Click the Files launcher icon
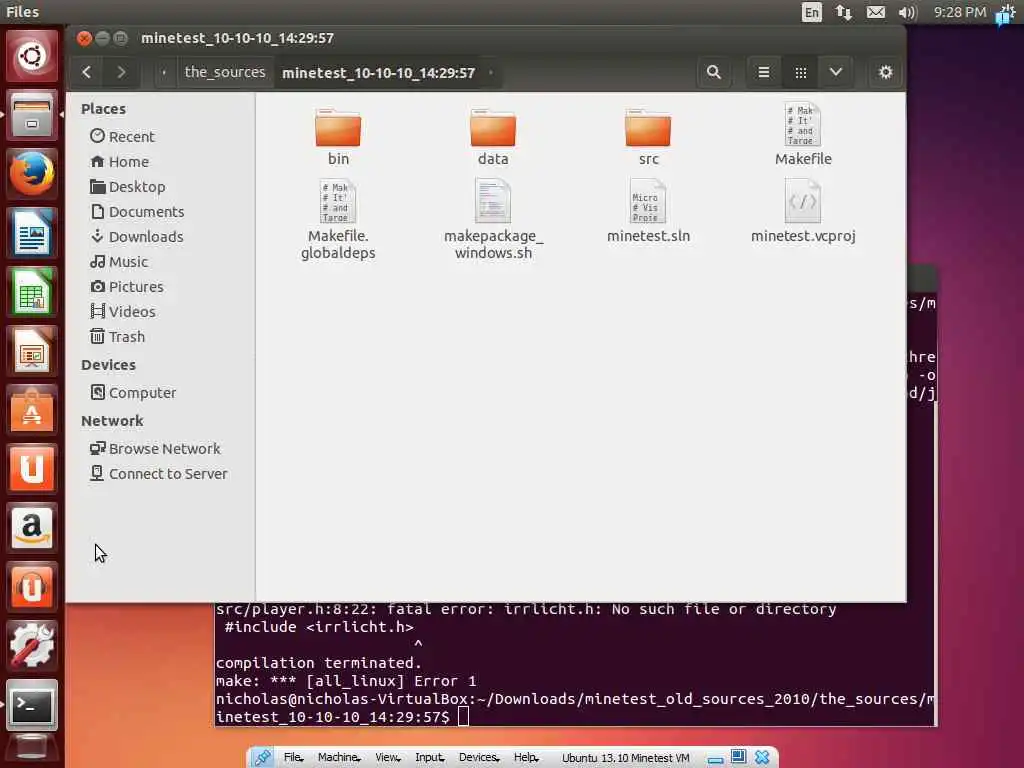Image resolution: width=1024 pixels, height=768 pixels. tap(32, 115)
